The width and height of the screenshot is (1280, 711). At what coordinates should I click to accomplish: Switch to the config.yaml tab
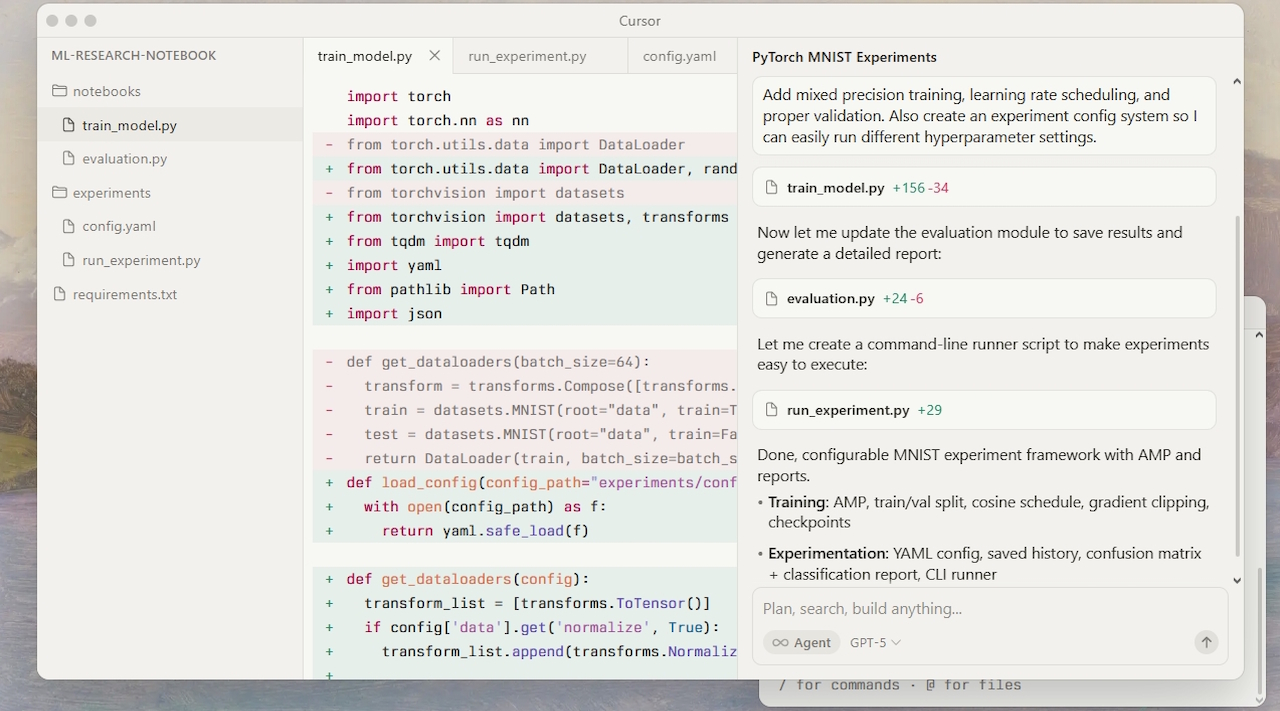coord(679,56)
